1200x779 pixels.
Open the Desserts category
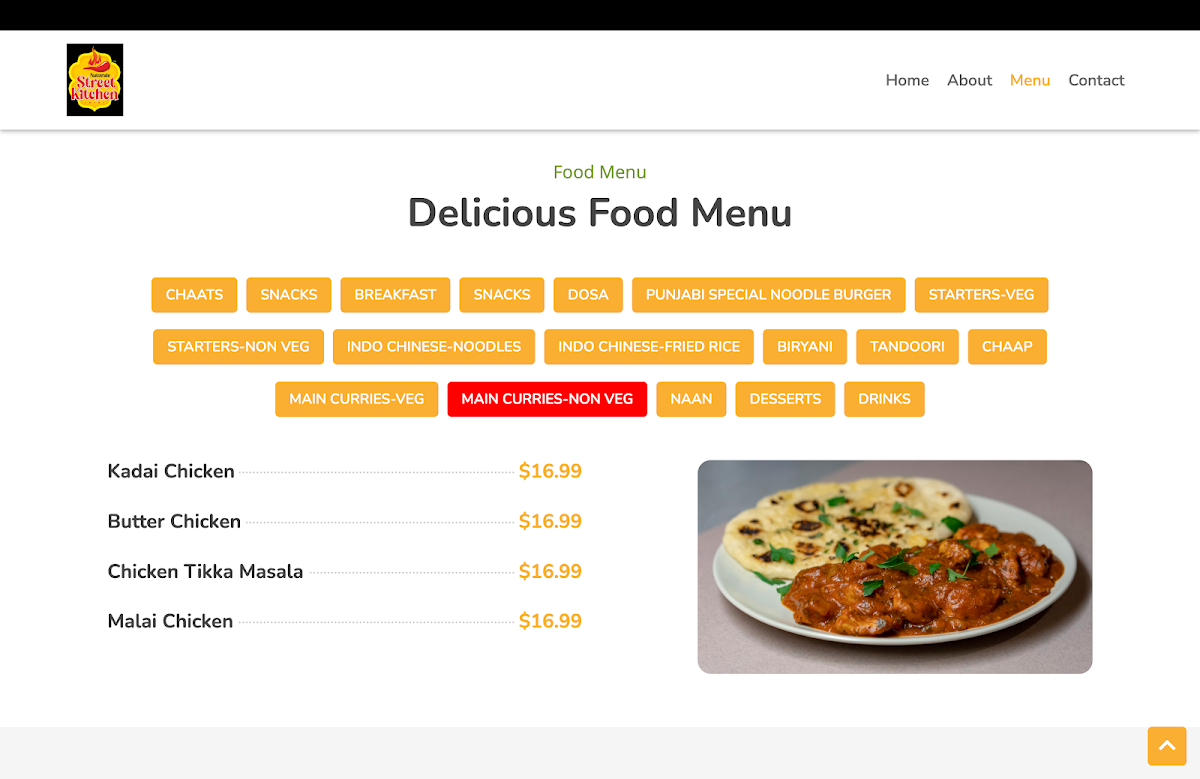(785, 399)
